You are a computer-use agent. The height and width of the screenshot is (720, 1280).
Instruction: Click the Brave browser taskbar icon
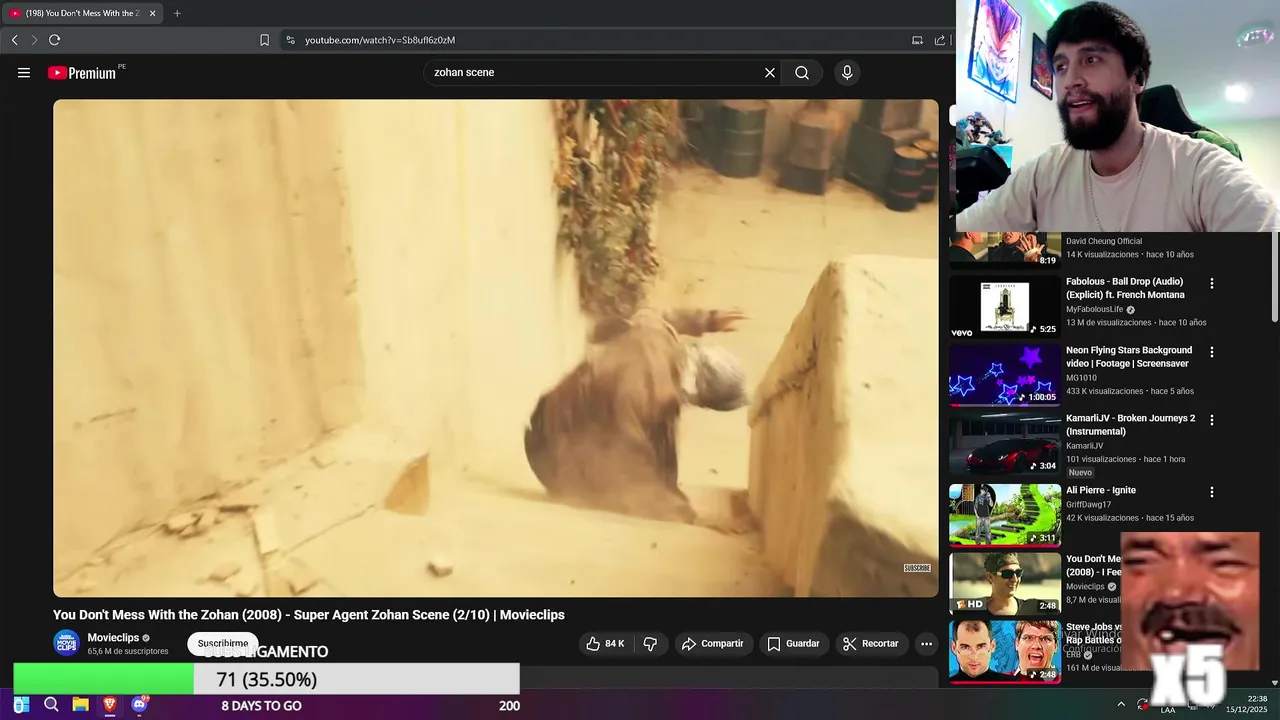pyautogui.click(x=110, y=705)
